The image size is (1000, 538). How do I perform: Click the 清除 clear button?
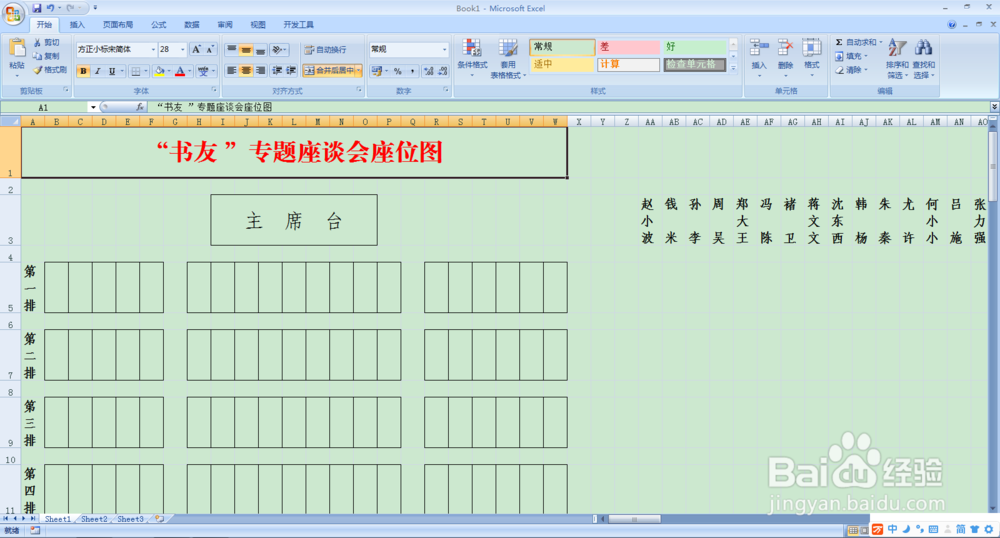coord(851,70)
